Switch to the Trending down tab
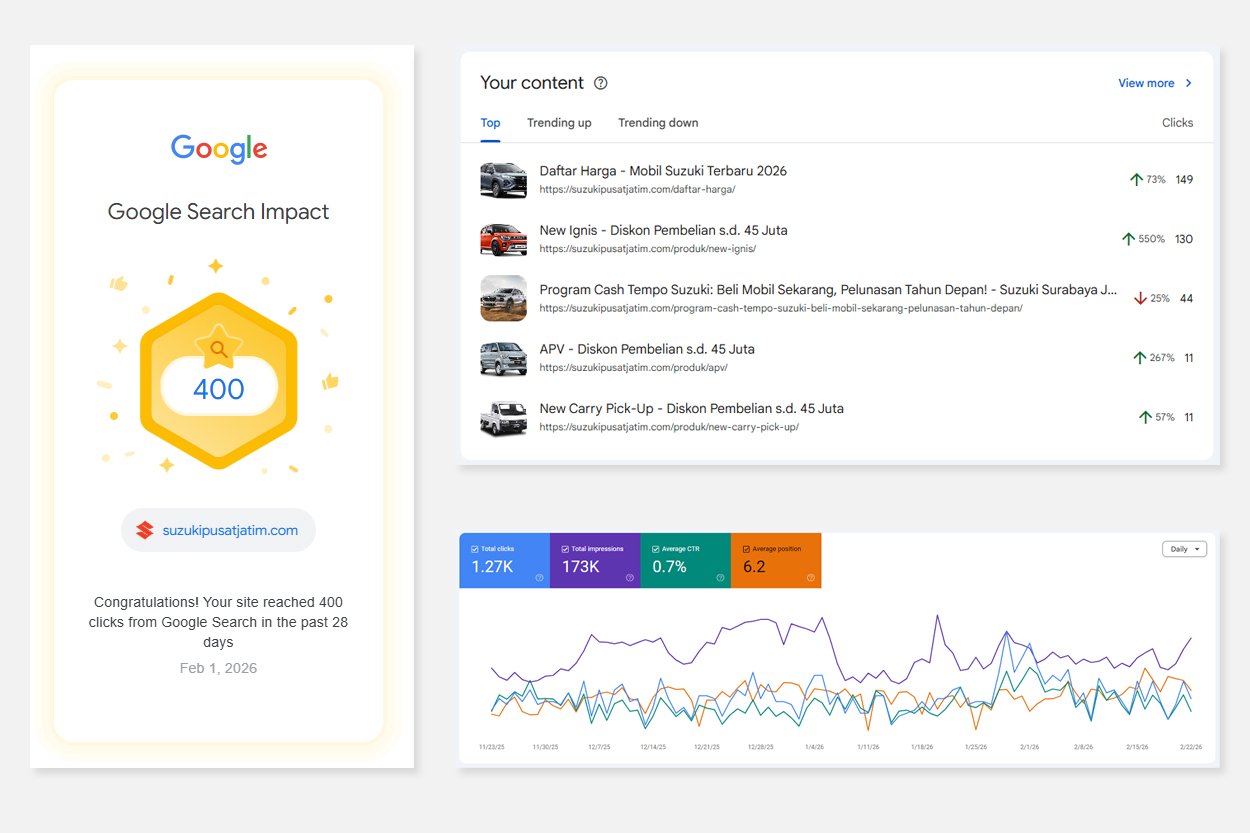 pos(658,123)
